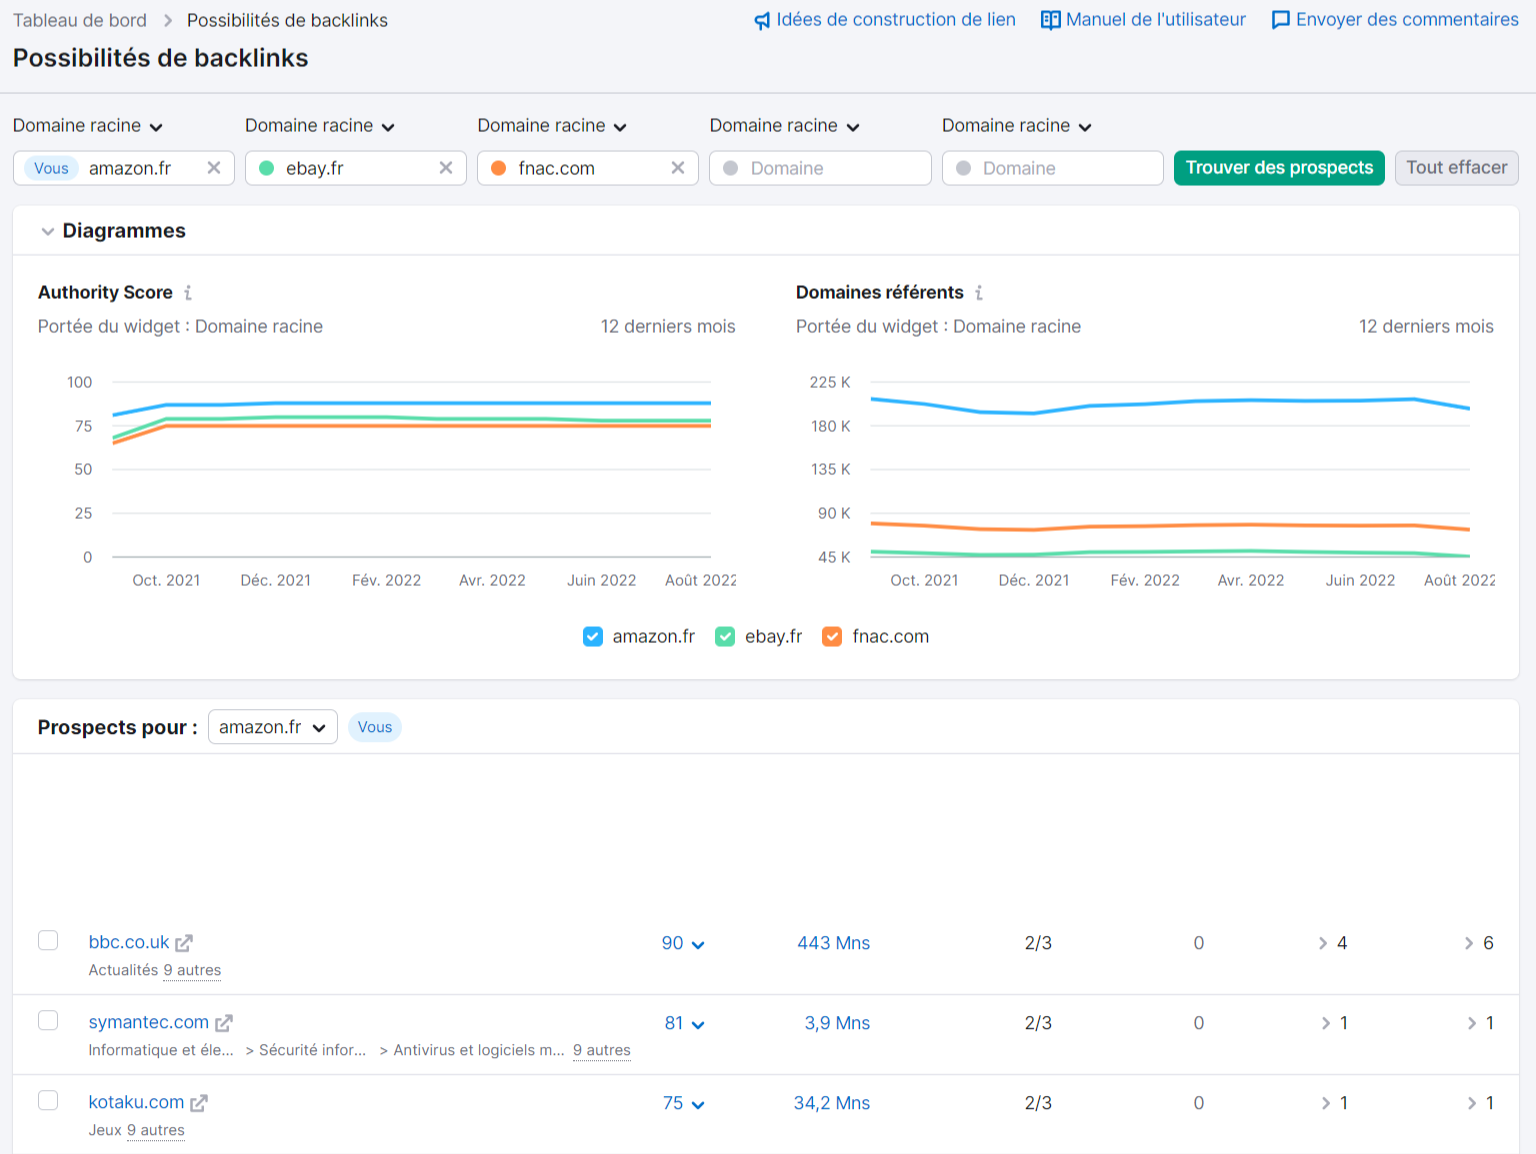
Task: Click Trouver des prospects button
Action: point(1279,168)
